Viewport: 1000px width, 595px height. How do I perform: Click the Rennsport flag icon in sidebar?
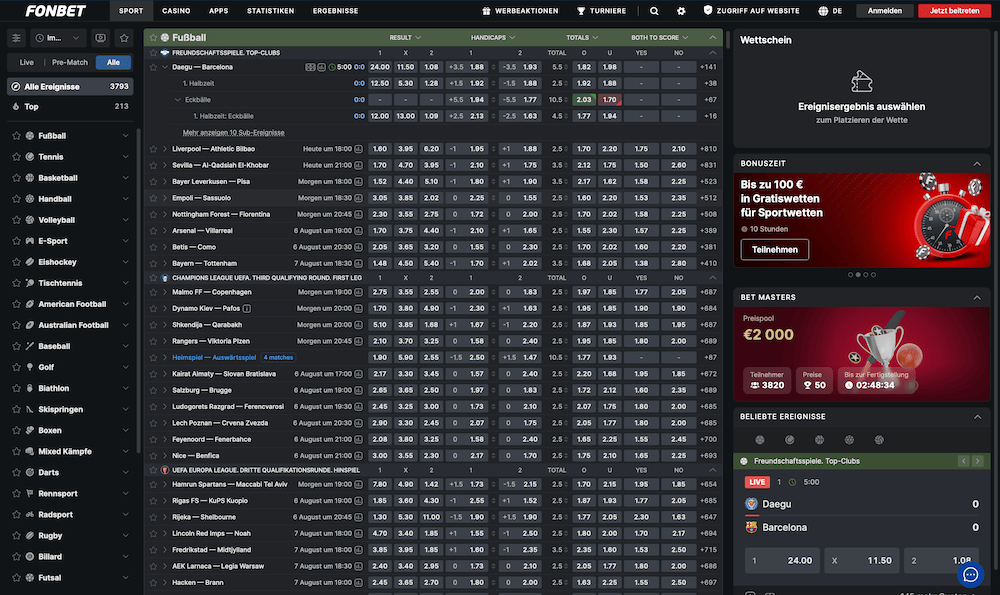(x=29, y=494)
